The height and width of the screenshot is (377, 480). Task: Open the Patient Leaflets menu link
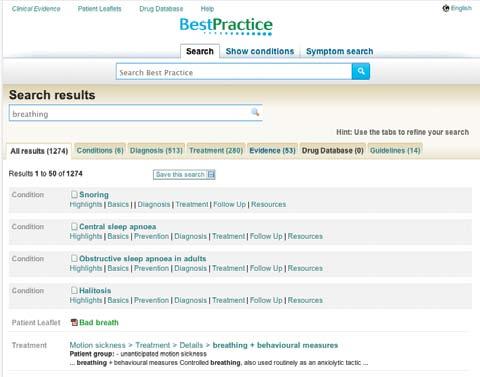point(99,9)
